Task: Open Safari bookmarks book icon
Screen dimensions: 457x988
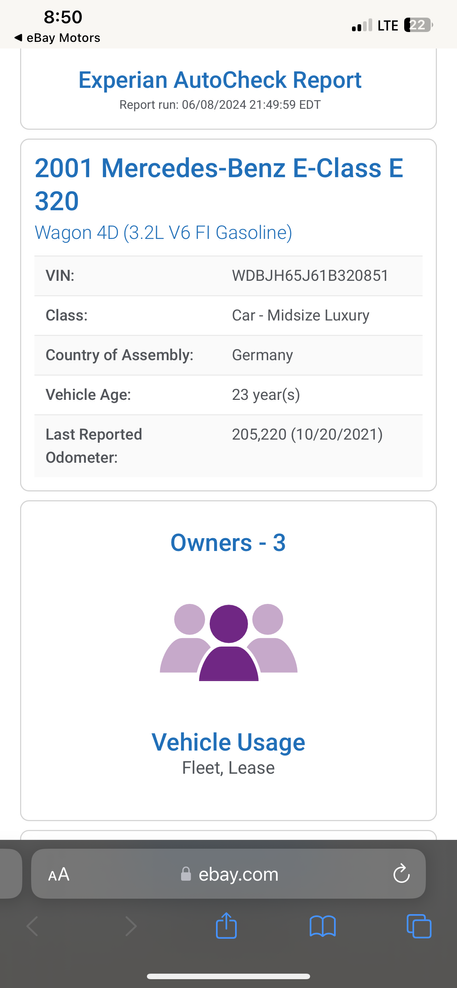Action: [322, 926]
